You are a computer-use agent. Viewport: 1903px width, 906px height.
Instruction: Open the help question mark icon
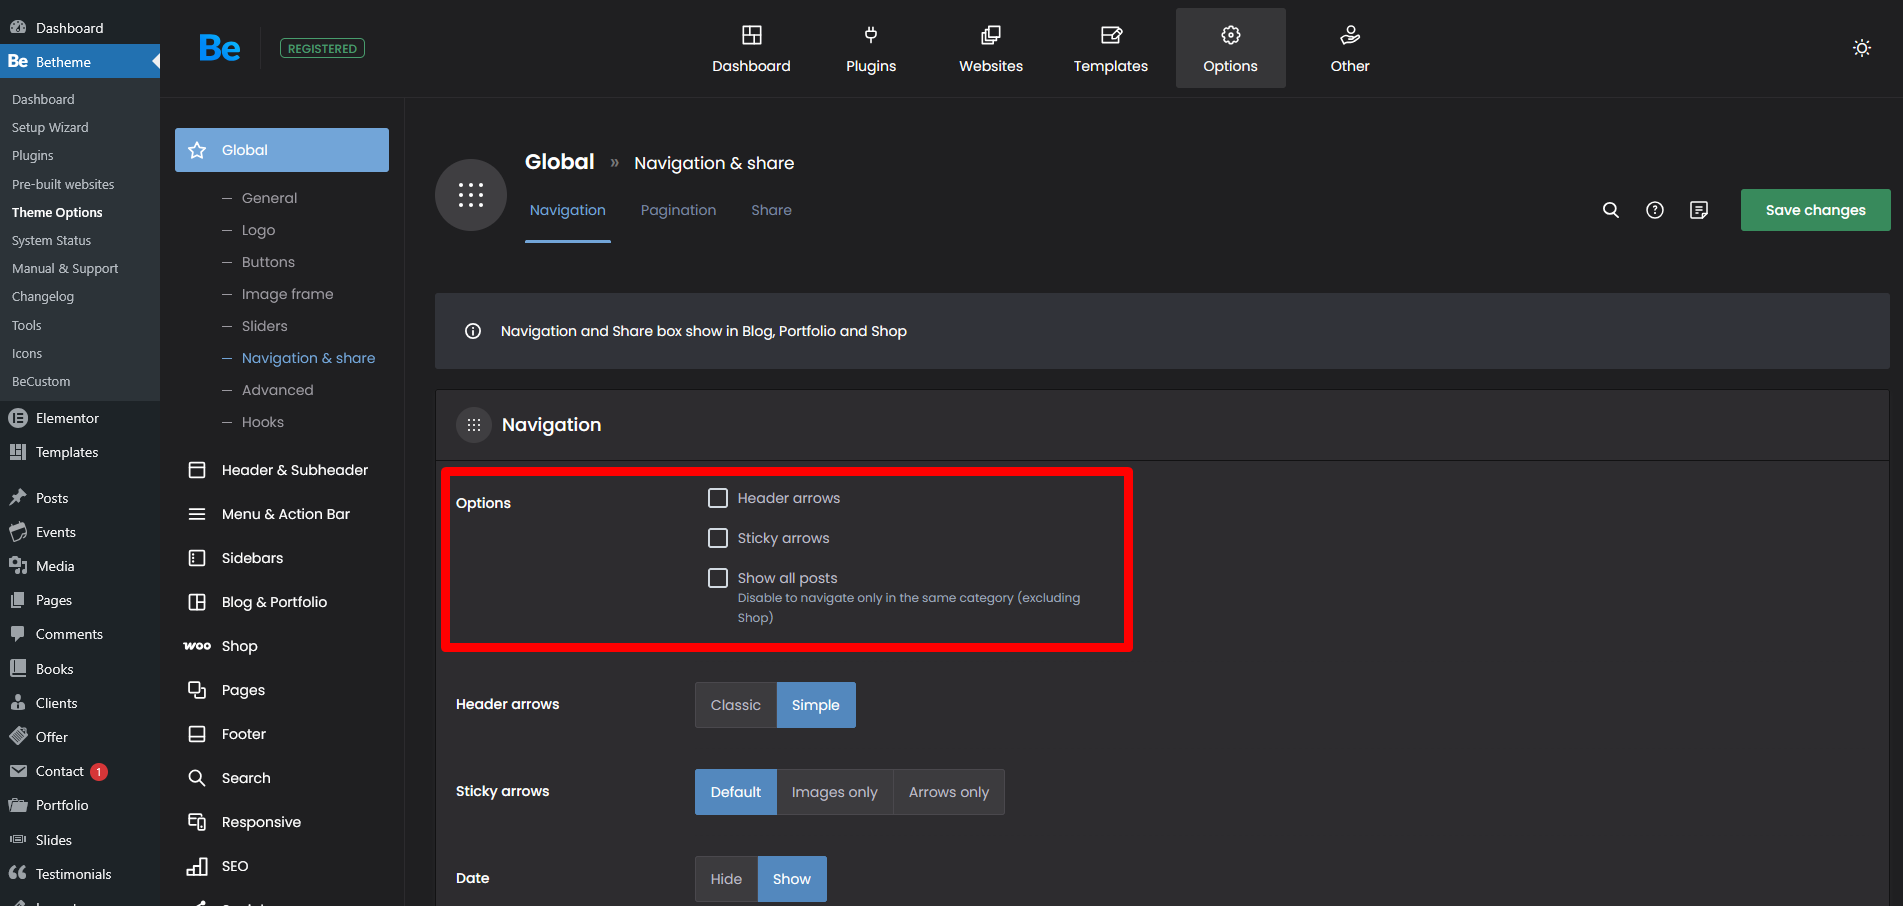click(x=1655, y=210)
